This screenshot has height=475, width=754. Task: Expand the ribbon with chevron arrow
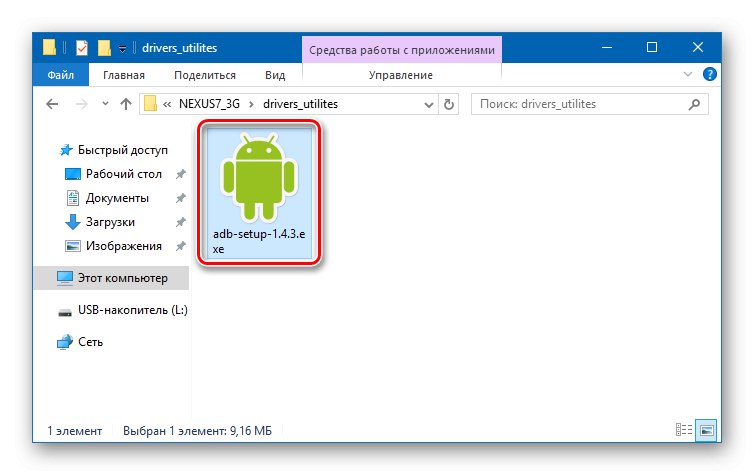click(688, 75)
